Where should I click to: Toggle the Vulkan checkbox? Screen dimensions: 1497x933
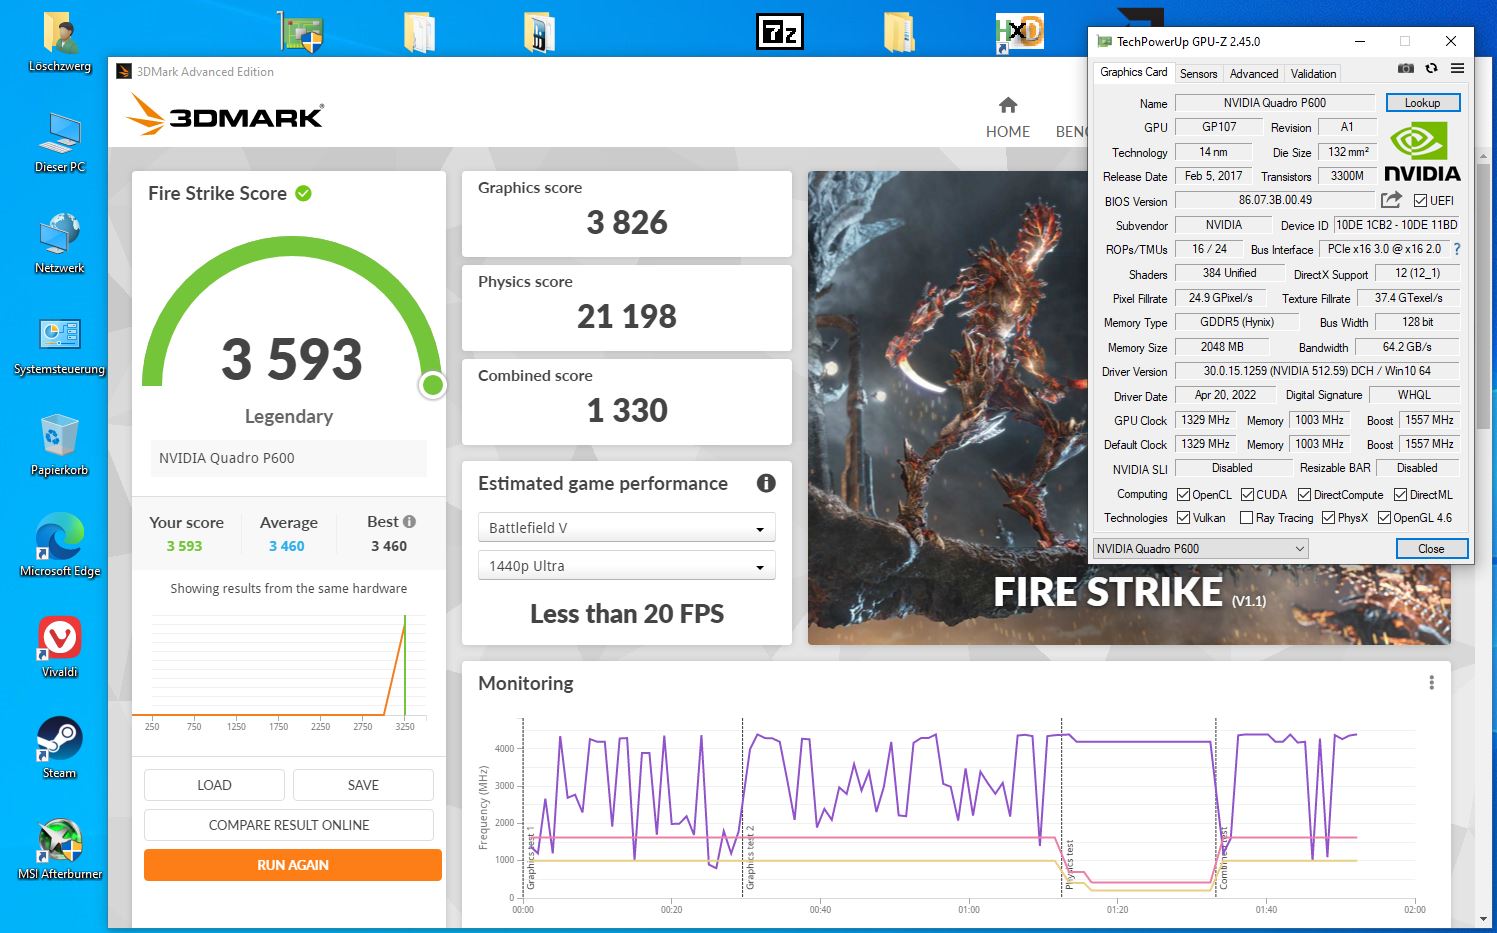(x=1184, y=517)
